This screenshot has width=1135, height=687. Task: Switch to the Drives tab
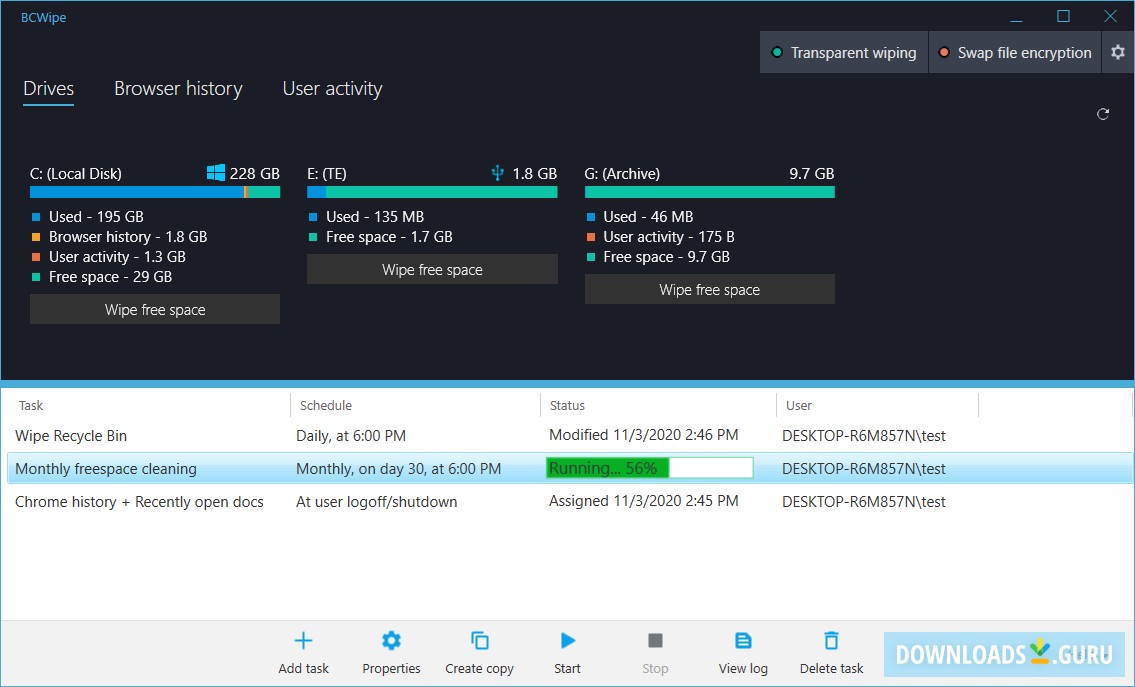tap(48, 88)
